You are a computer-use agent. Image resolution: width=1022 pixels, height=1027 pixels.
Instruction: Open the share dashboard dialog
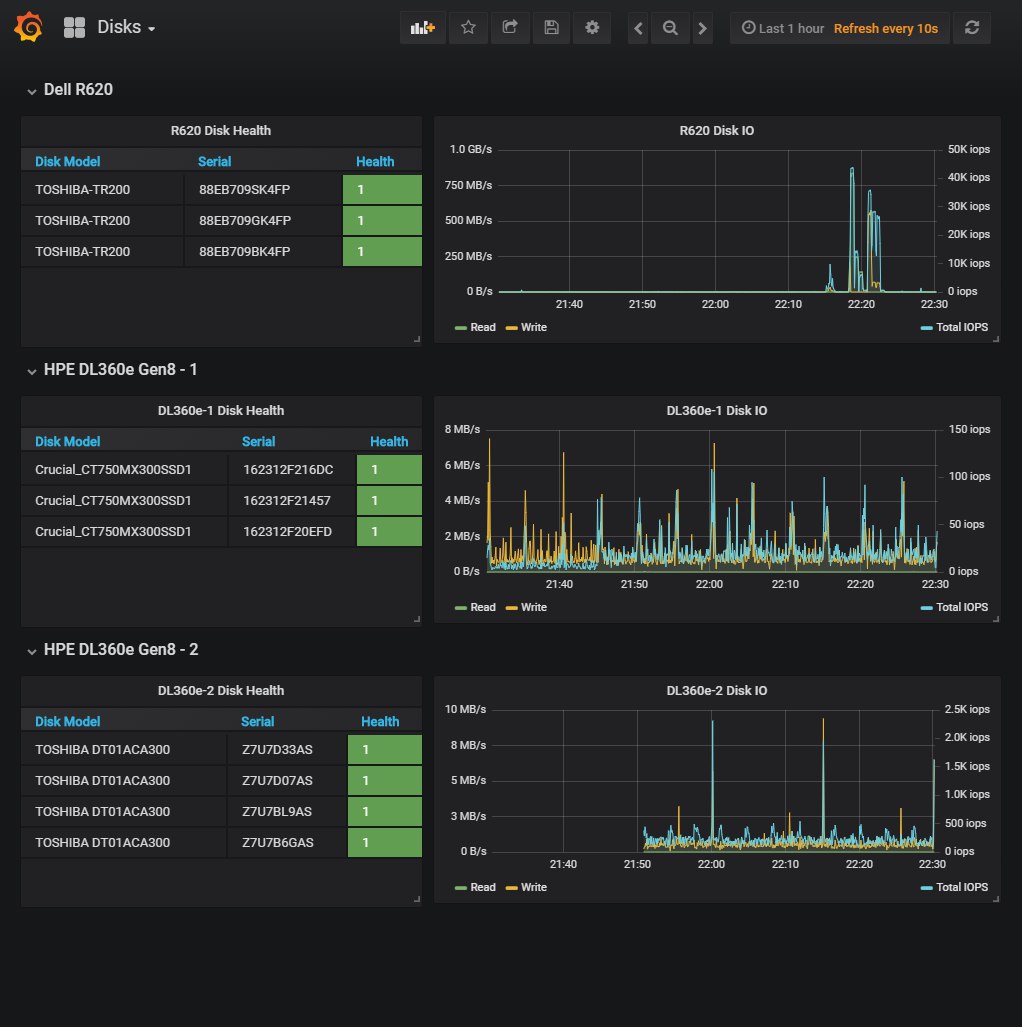coord(510,28)
